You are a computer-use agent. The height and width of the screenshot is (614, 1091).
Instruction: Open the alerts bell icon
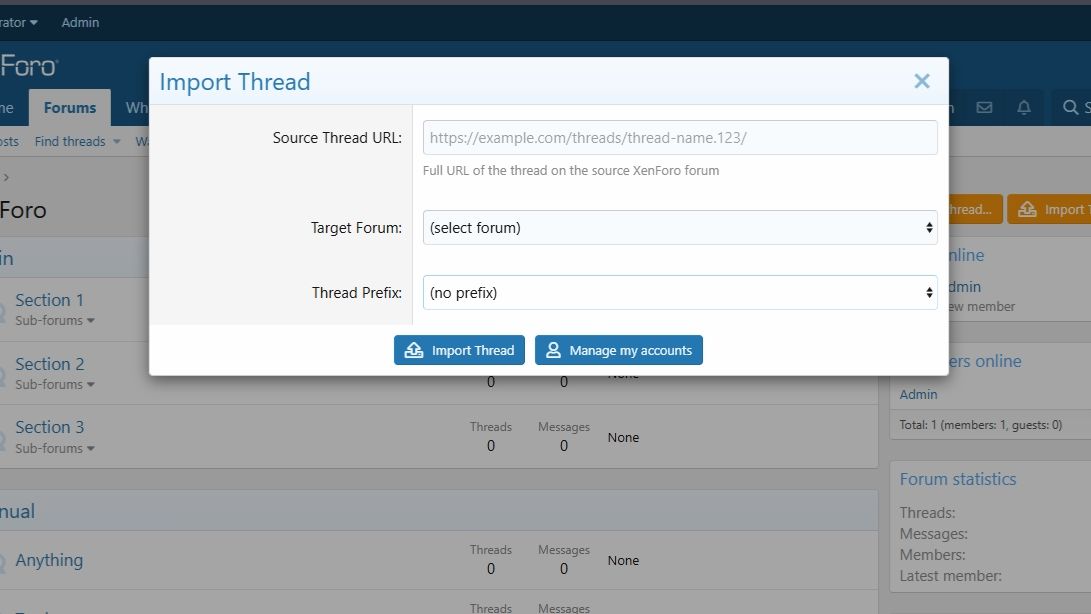1024,107
